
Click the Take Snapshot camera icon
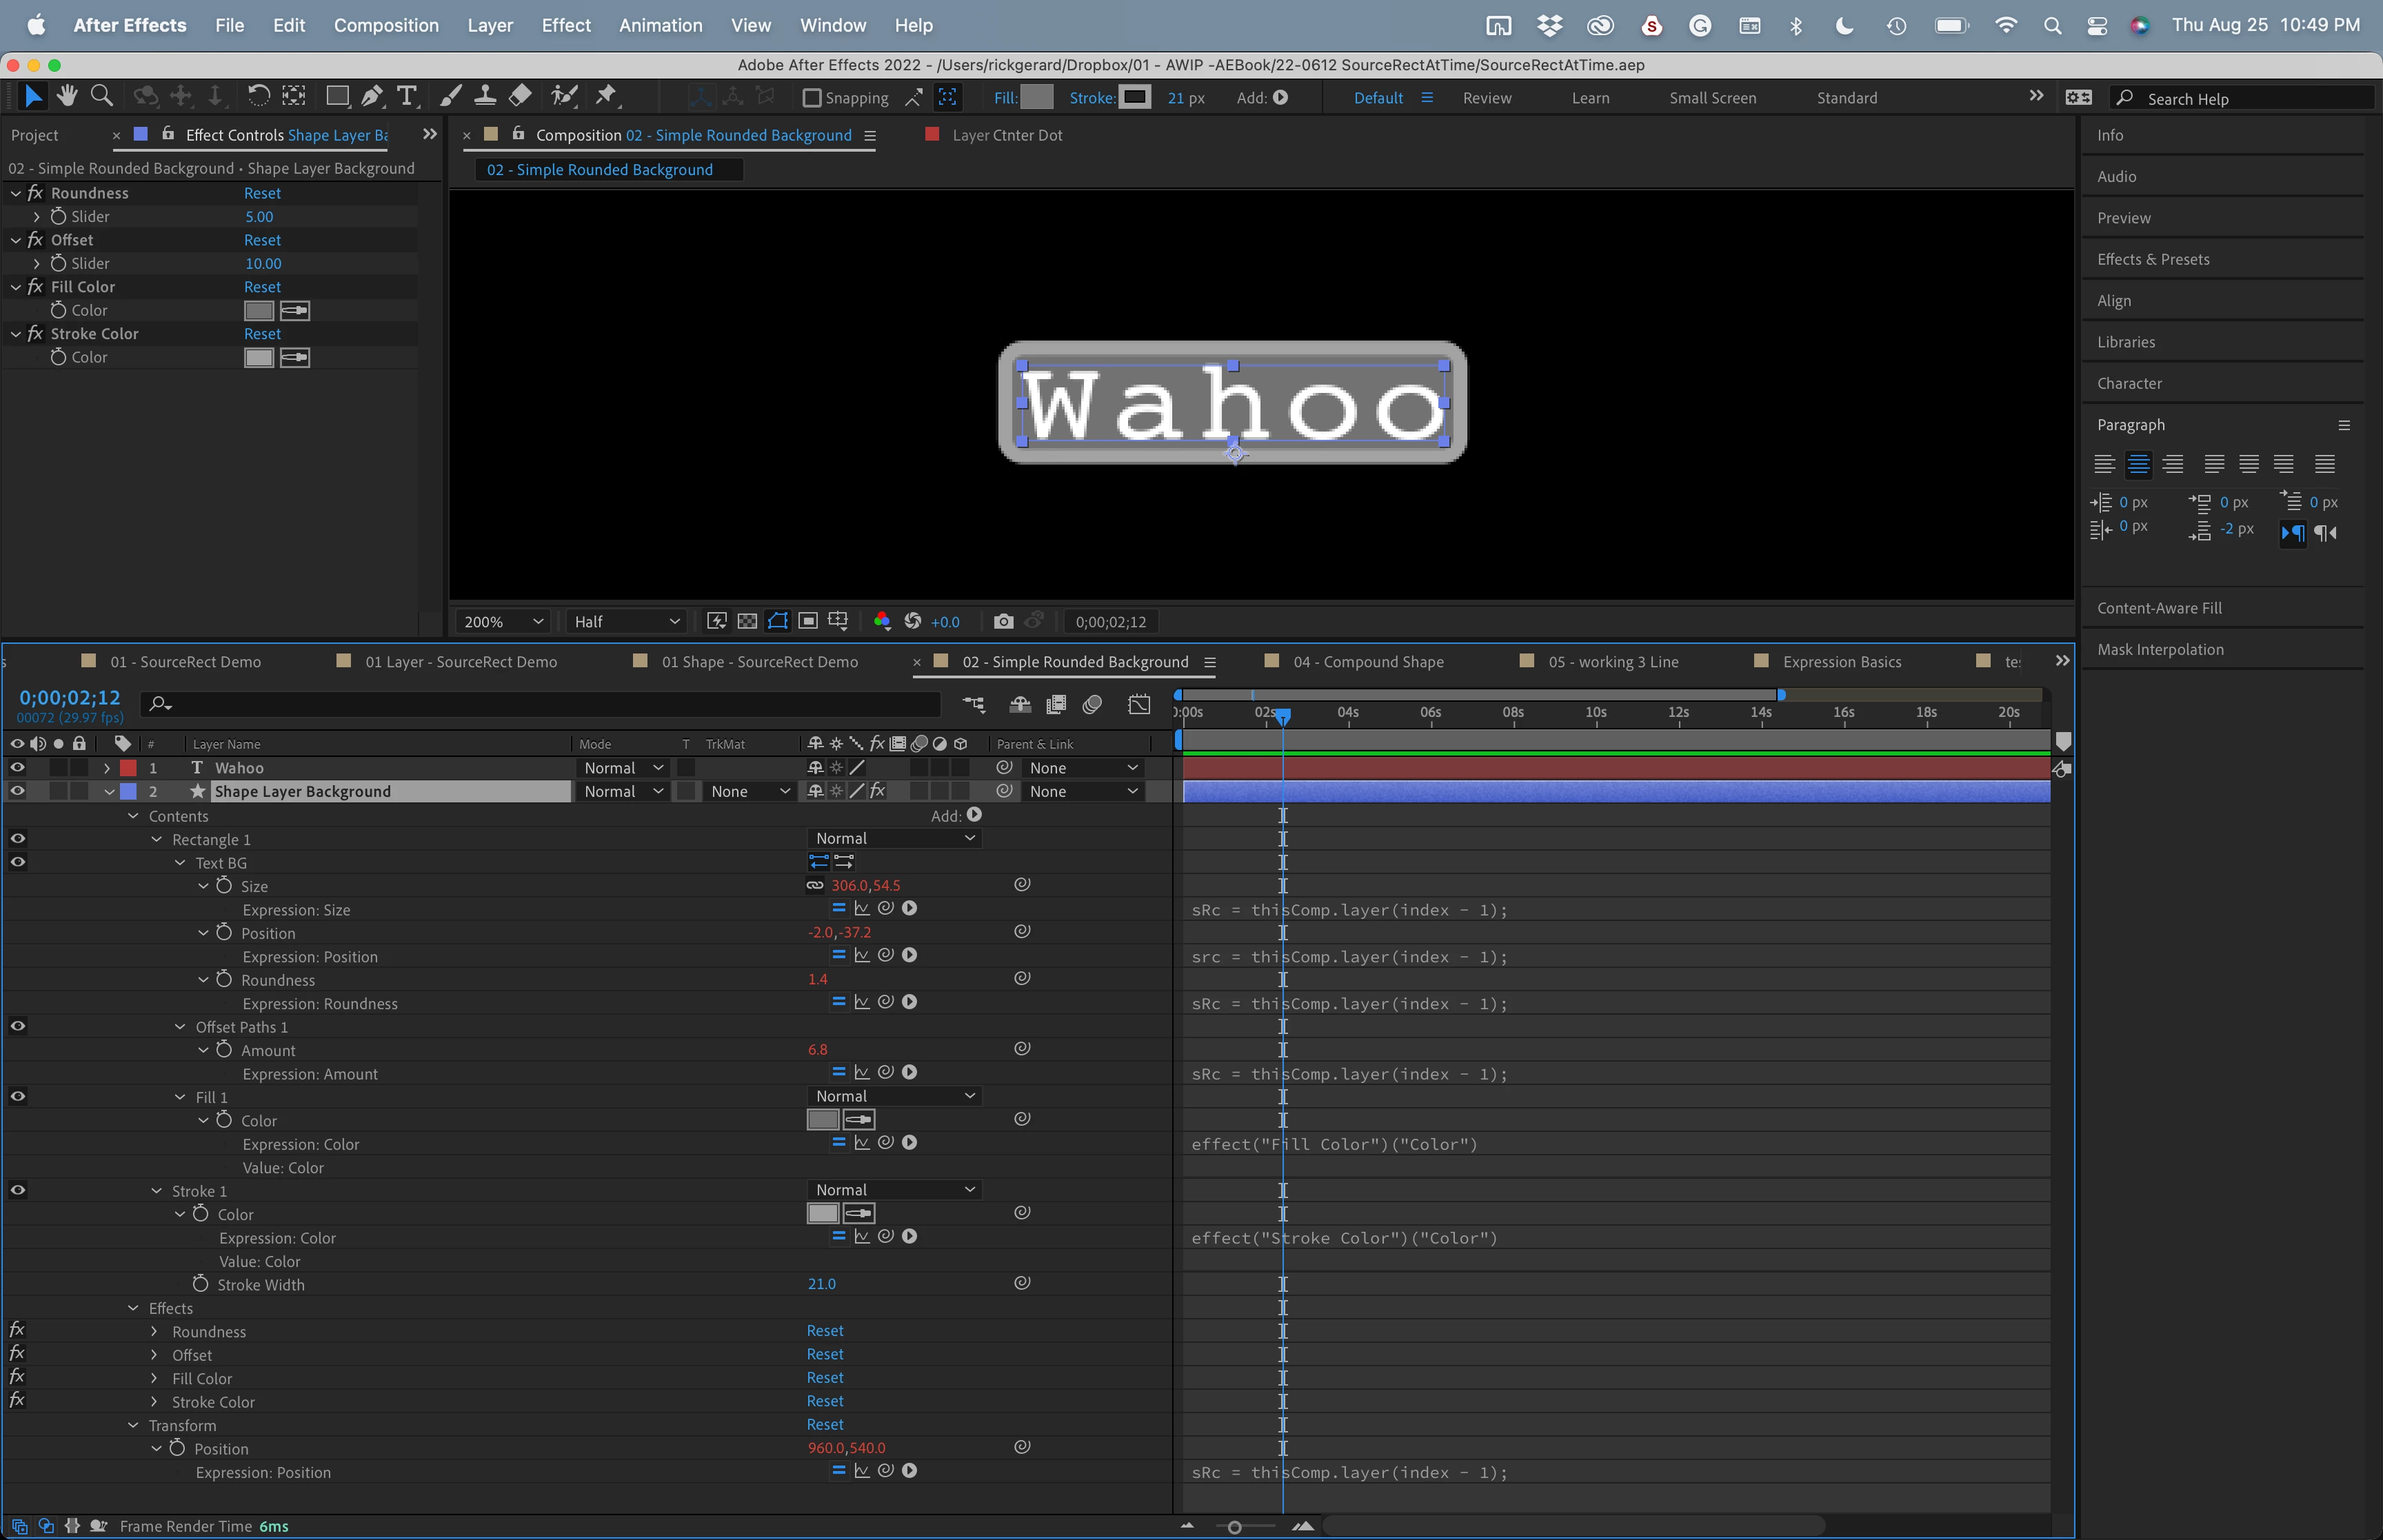point(1003,622)
